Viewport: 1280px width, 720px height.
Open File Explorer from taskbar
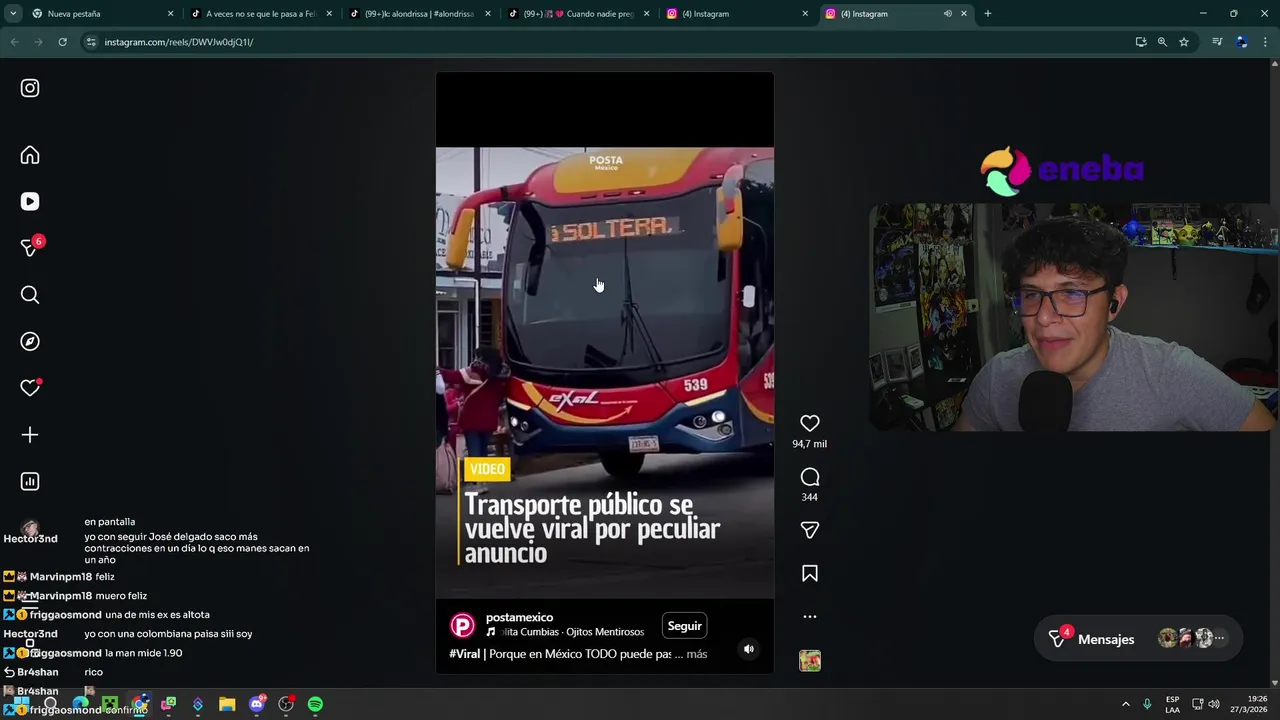[227, 704]
